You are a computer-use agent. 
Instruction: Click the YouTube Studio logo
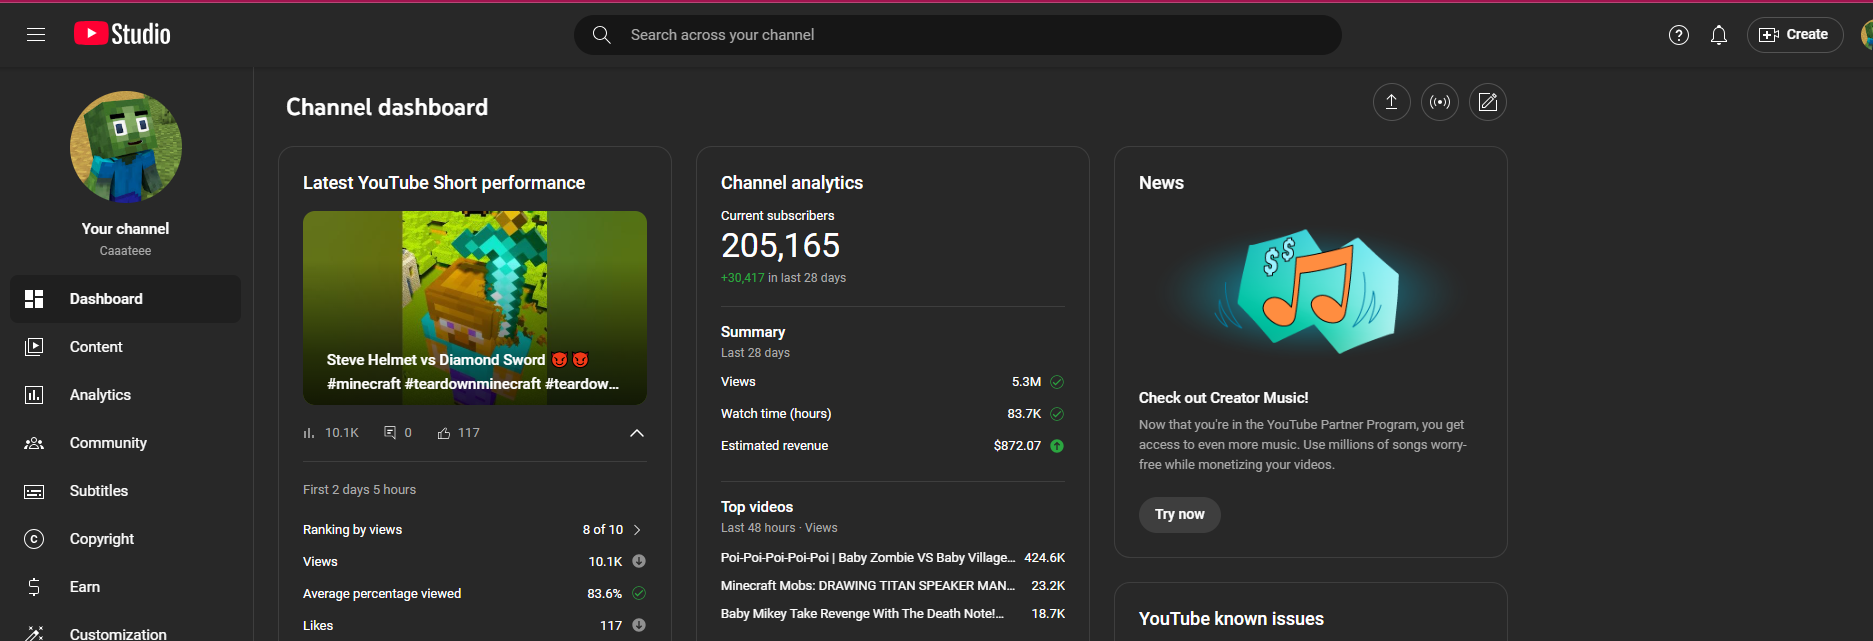pos(122,34)
